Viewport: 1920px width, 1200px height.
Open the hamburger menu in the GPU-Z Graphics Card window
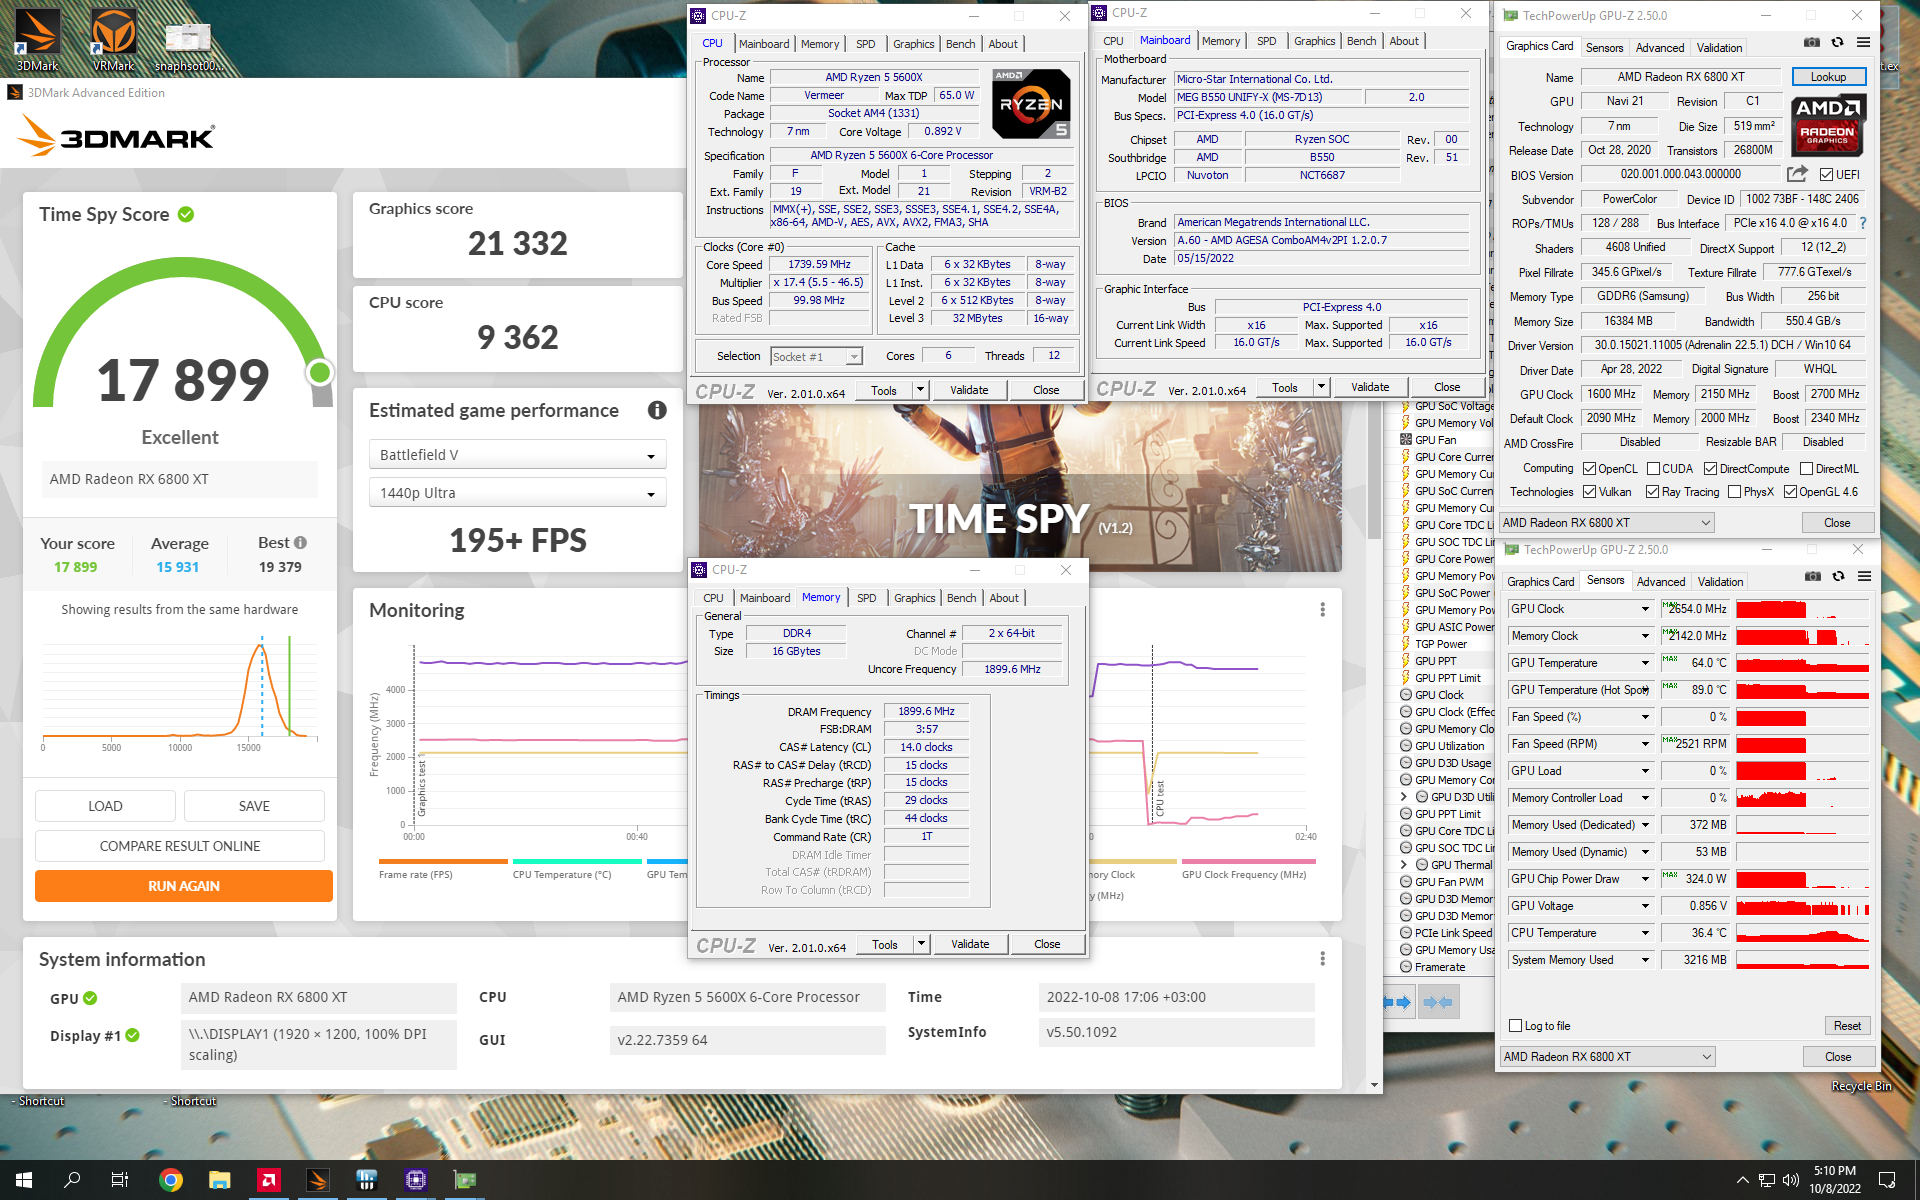pos(1863,43)
